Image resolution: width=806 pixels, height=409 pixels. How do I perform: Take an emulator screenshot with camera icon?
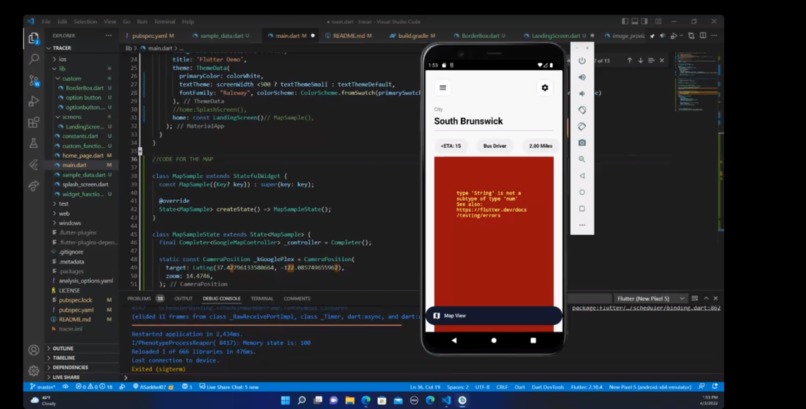pos(582,143)
